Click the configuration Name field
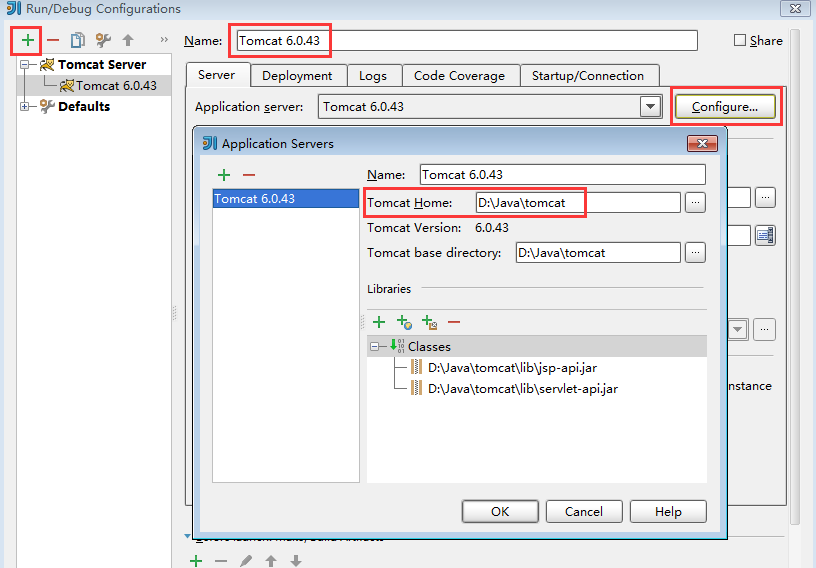Screen dimensions: 816x568 coord(466,41)
